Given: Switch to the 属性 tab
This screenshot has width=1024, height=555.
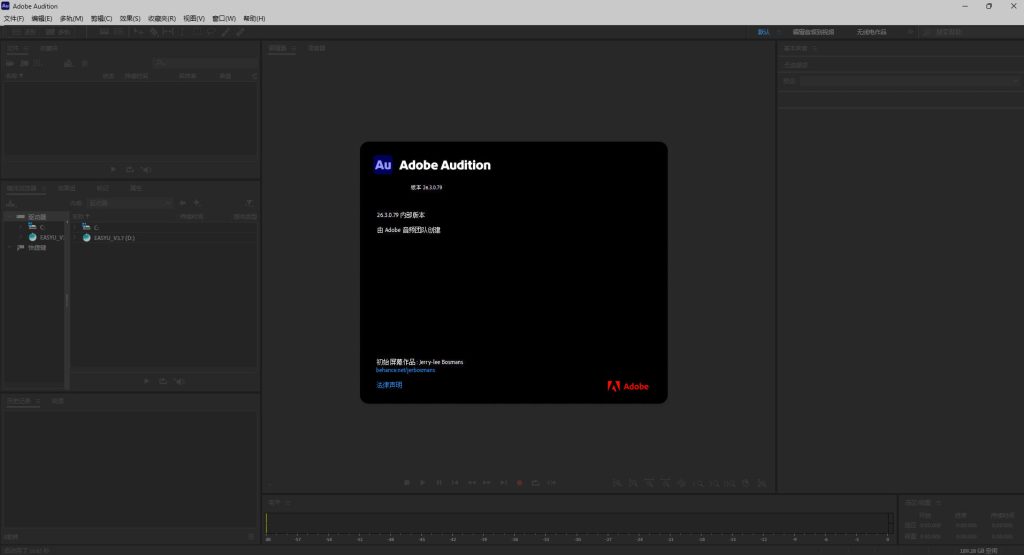Looking at the screenshot, I should pyautogui.click(x=136, y=188).
